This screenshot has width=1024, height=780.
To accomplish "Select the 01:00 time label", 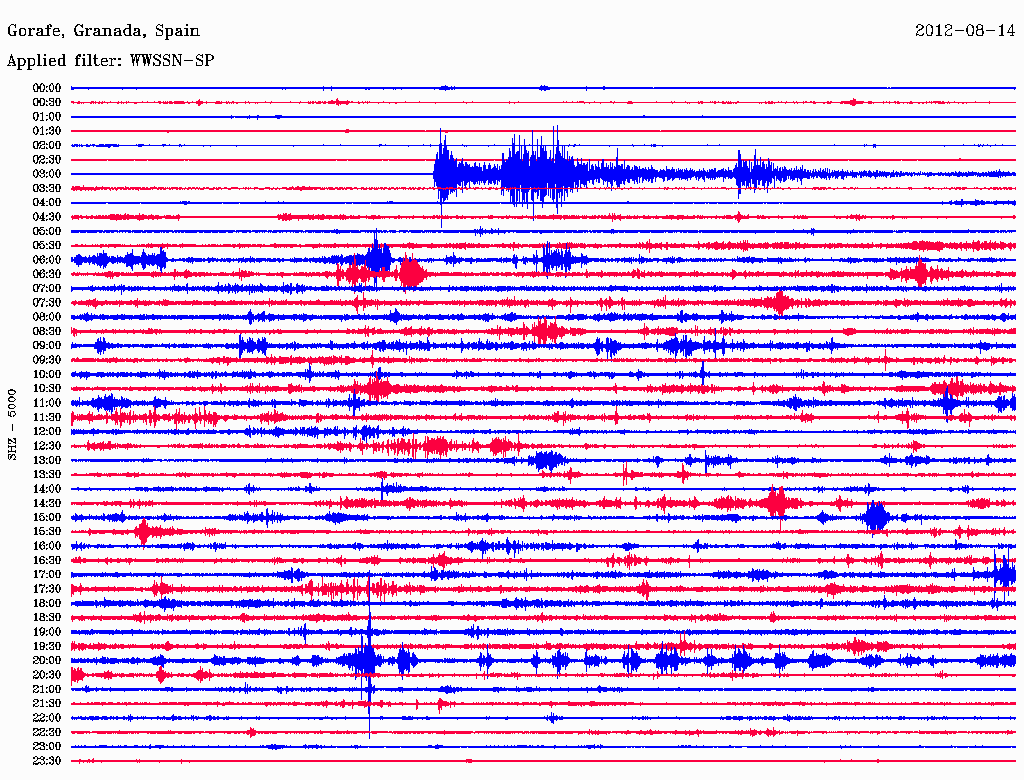I will 46,116.
